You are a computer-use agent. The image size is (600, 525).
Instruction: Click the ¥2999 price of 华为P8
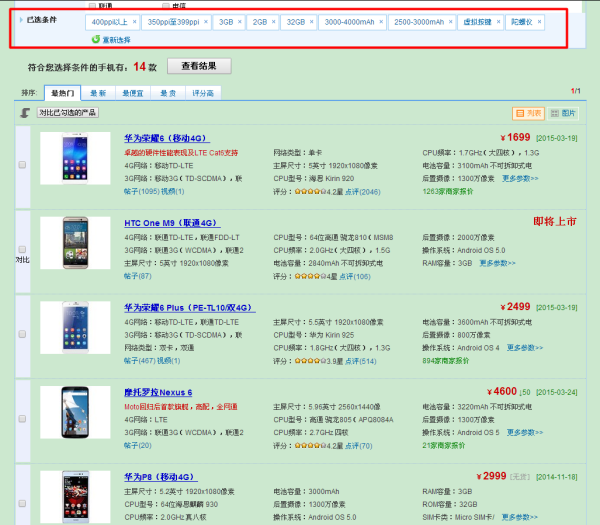(x=491, y=476)
